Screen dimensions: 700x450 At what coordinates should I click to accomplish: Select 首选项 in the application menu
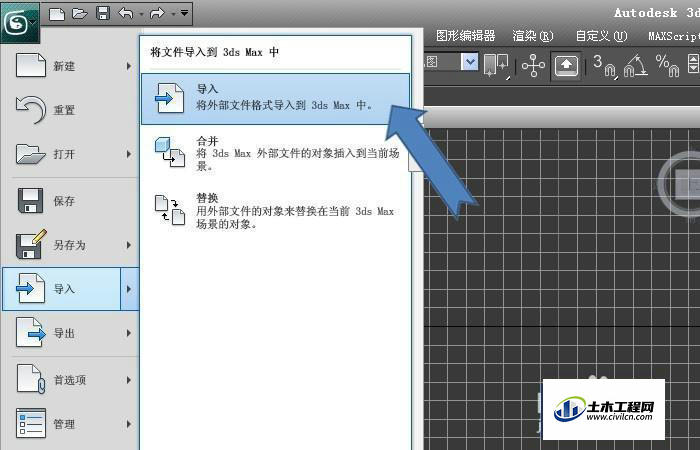[x=70, y=380]
